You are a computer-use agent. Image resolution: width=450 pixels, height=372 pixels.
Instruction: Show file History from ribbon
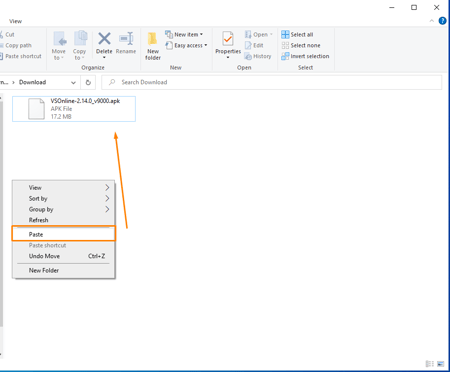coord(258,56)
